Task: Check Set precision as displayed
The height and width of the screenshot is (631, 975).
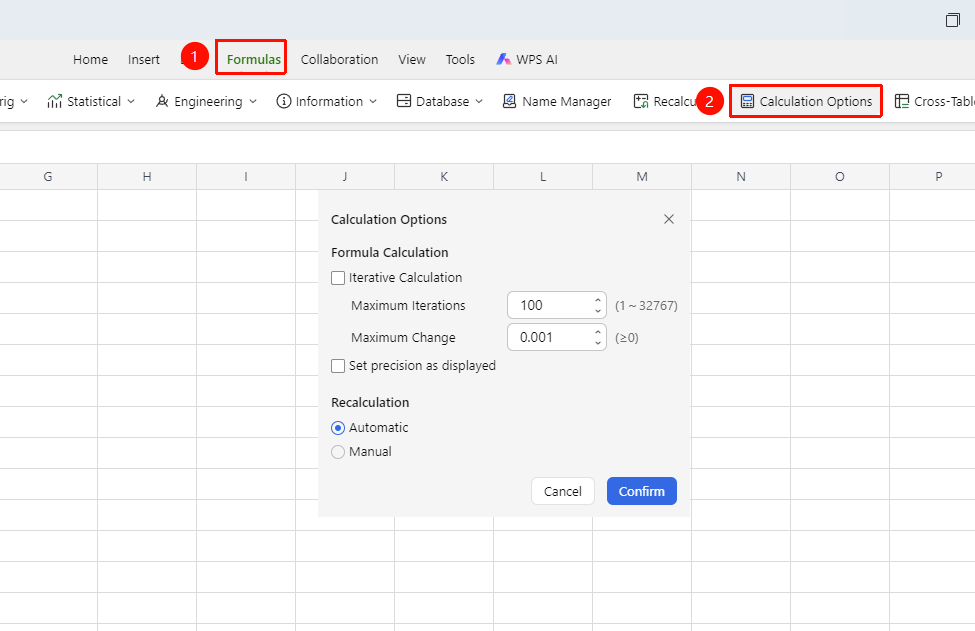Action: pos(338,366)
